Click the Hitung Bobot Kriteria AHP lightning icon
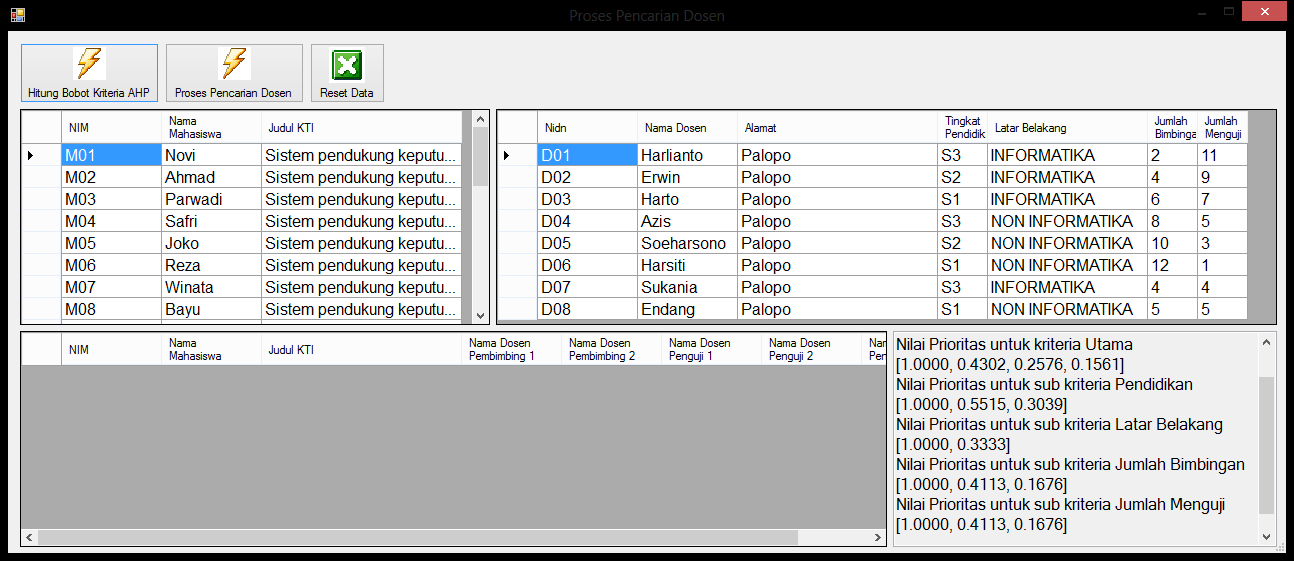The height and width of the screenshot is (561, 1294). pos(89,64)
